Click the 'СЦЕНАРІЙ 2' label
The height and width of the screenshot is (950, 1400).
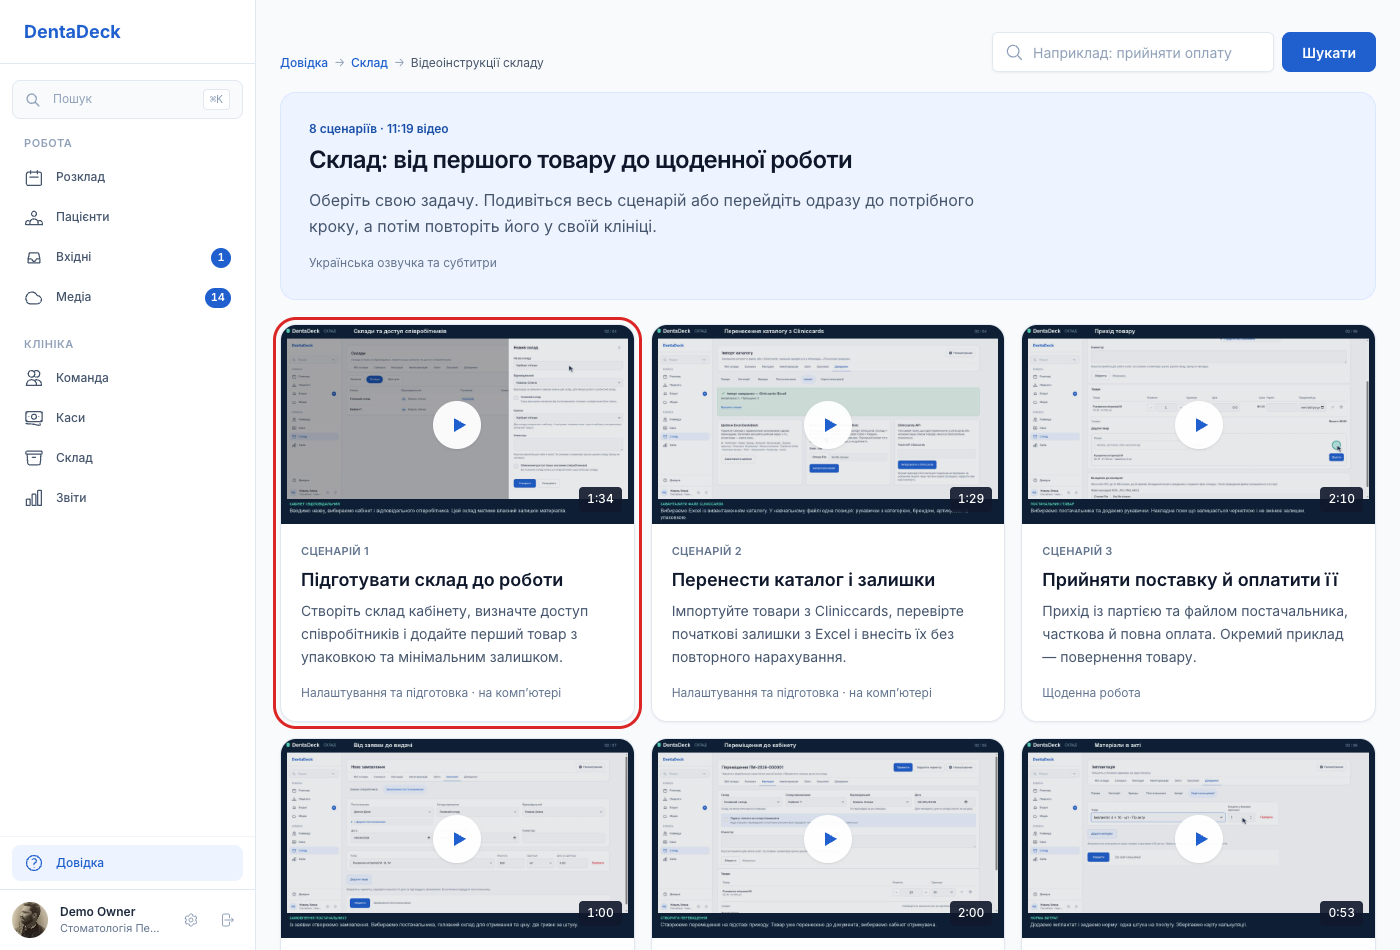point(707,551)
